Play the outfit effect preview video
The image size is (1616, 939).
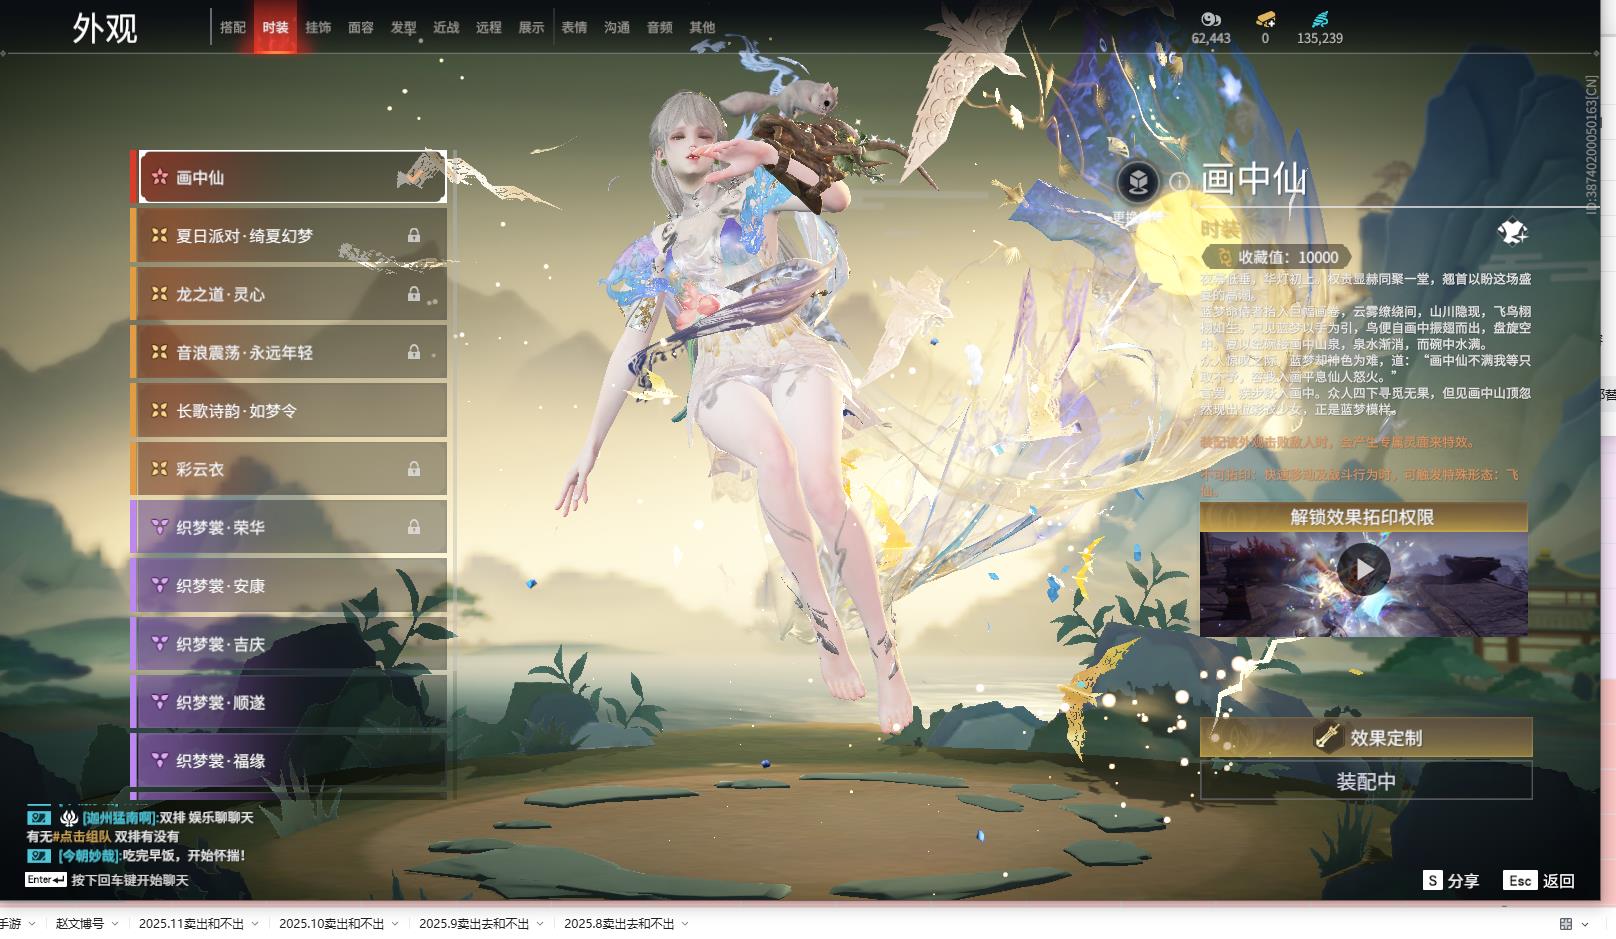[x=1364, y=569]
